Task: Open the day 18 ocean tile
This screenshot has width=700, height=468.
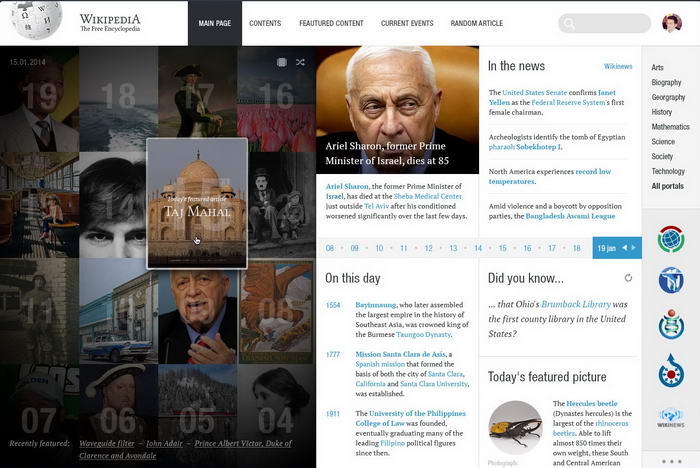Action: point(118,99)
